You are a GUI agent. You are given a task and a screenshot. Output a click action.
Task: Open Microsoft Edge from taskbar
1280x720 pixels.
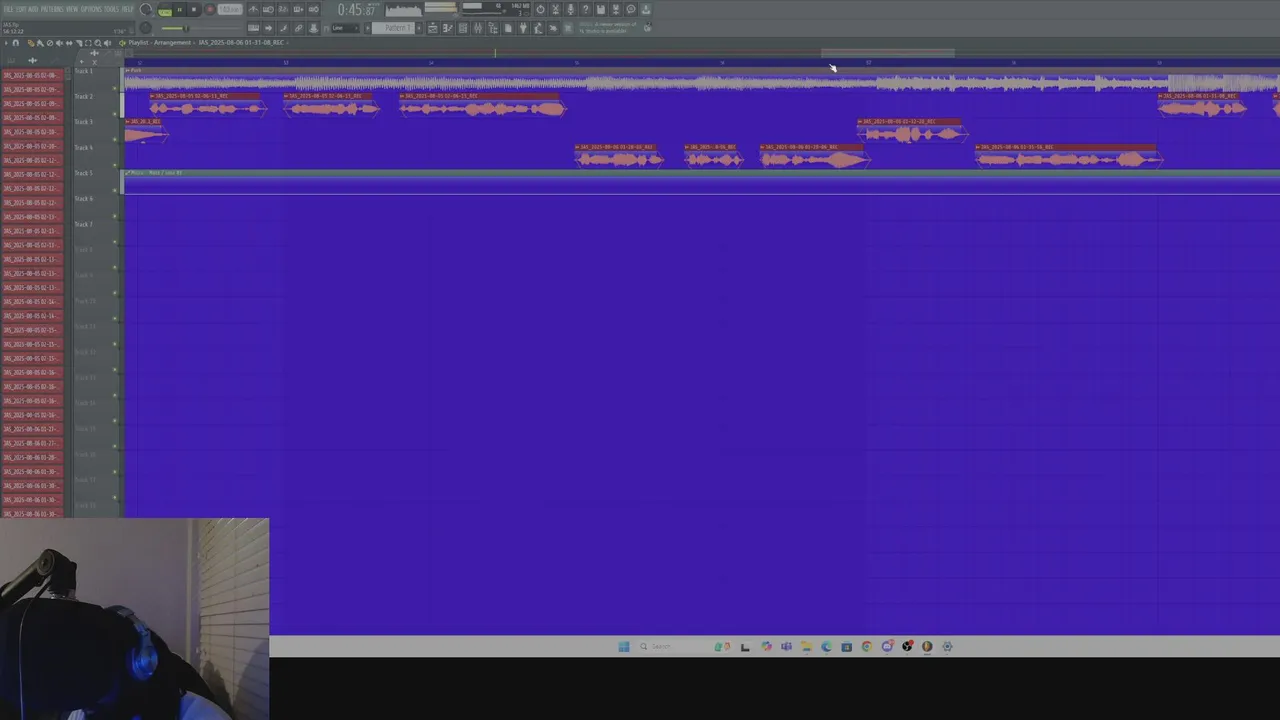(826, 646)
